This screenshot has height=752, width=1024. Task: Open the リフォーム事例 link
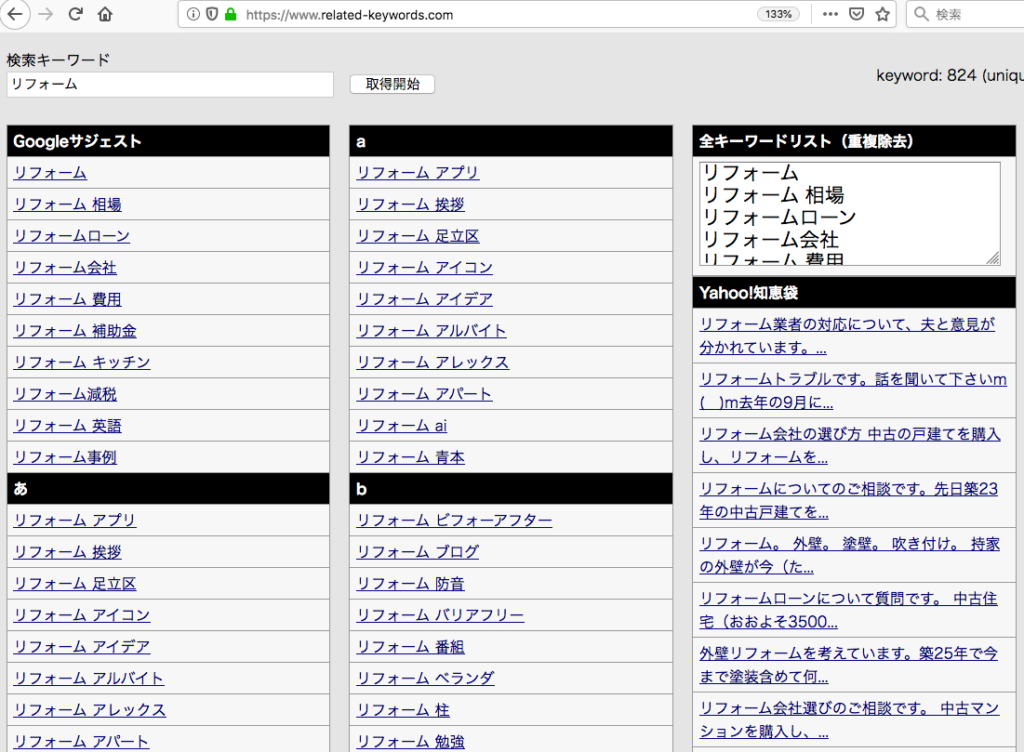pos(65,457)
